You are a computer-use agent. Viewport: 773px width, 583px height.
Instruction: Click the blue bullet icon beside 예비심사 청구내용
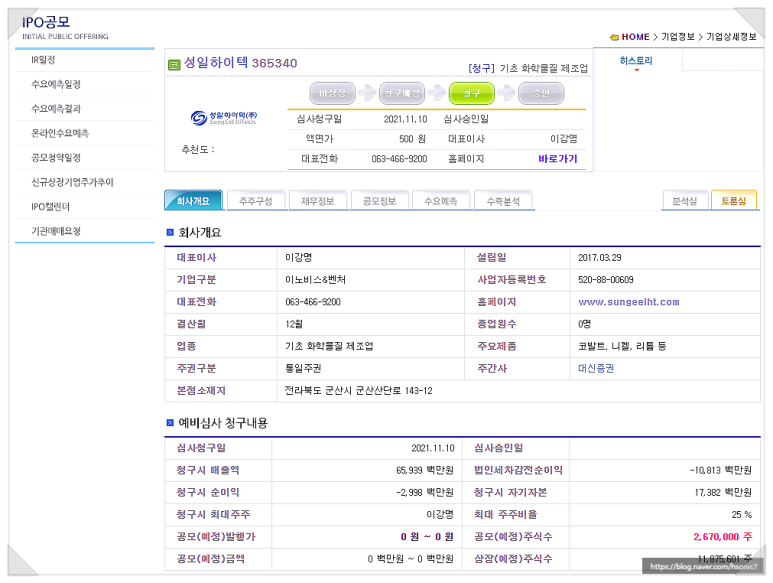(x=170, y=422)
